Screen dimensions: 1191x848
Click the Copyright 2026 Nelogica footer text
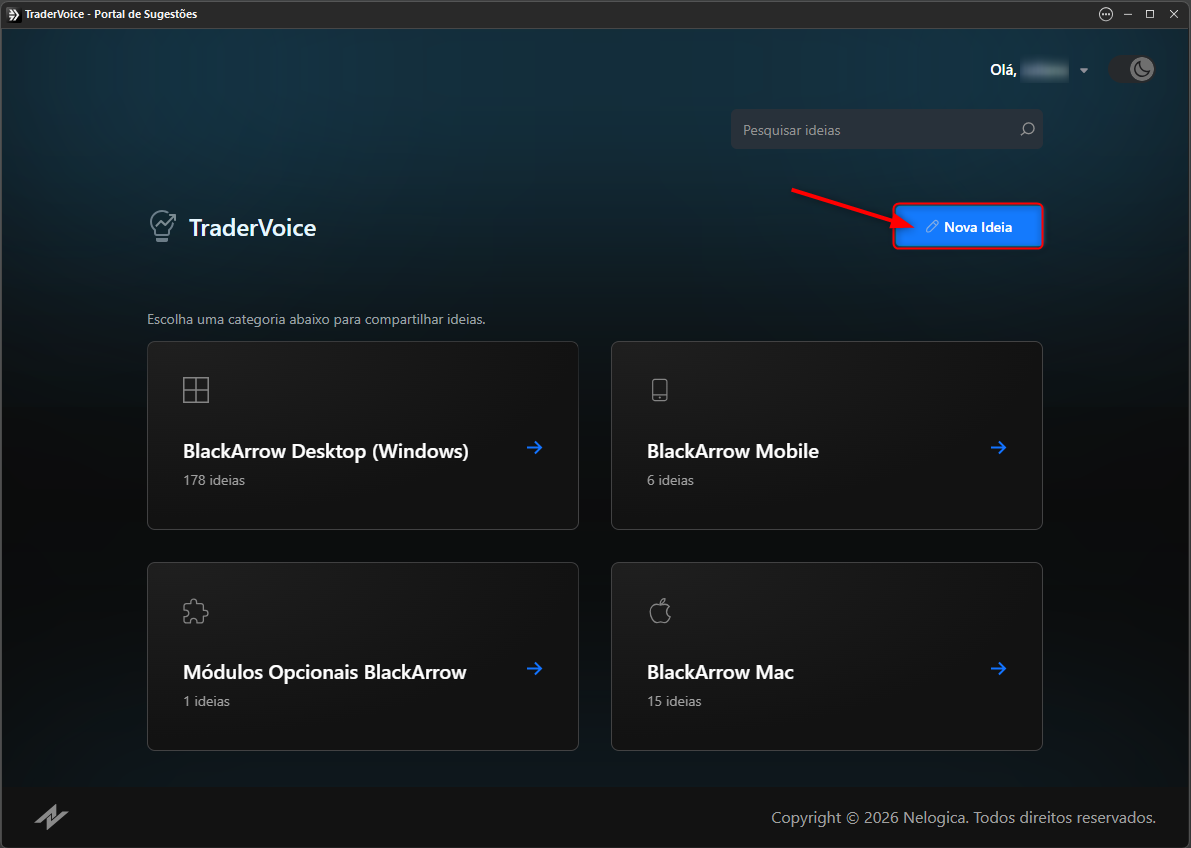[x=963, y=818]
